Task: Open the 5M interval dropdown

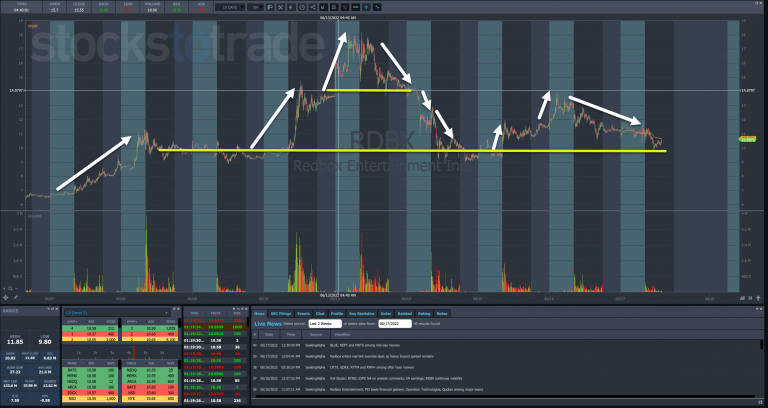Action: [x=255, y=7]
